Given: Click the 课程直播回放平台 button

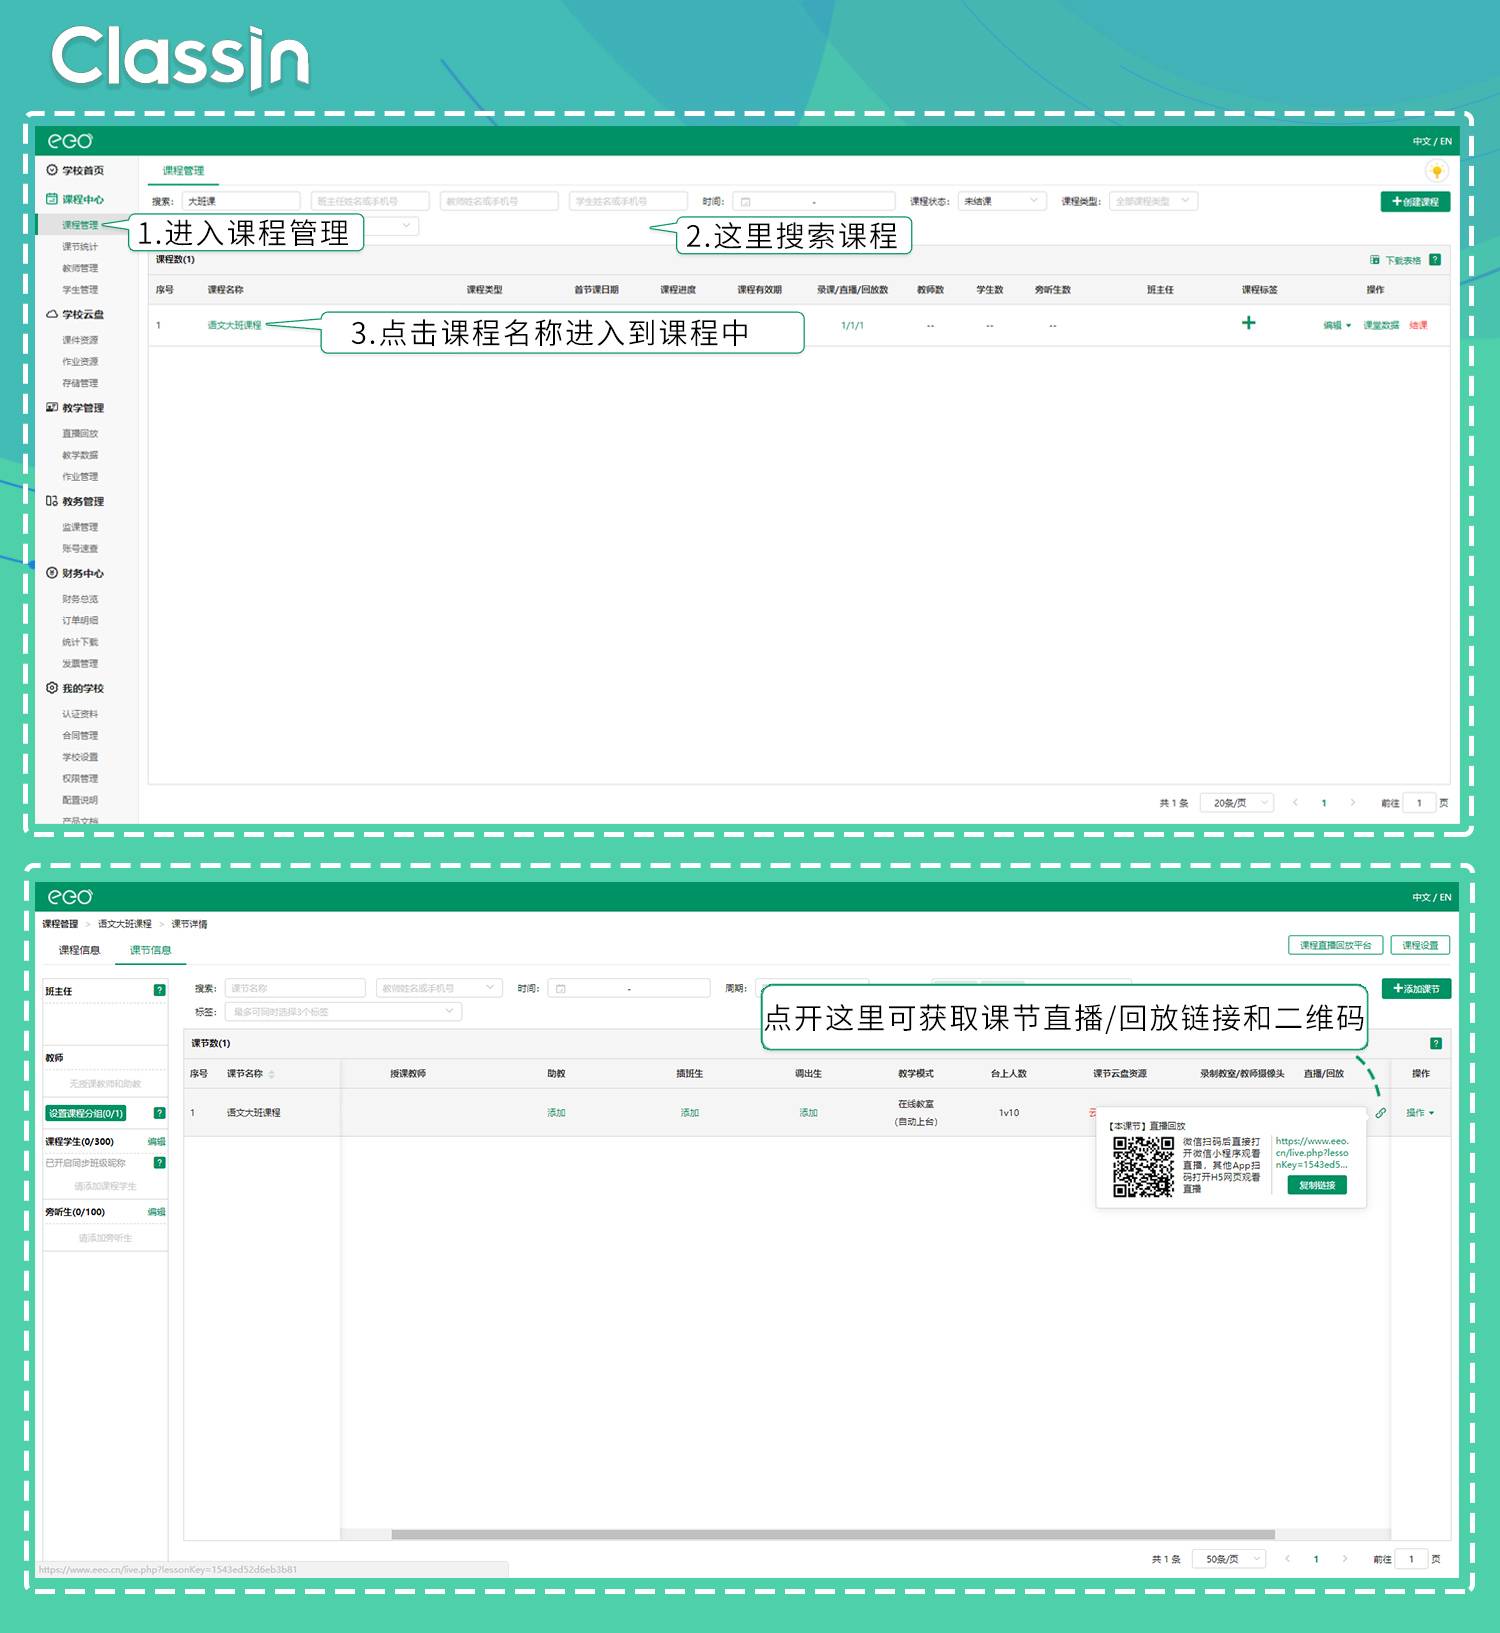Looking at the screenshot, I should (x=1335, y=945).
